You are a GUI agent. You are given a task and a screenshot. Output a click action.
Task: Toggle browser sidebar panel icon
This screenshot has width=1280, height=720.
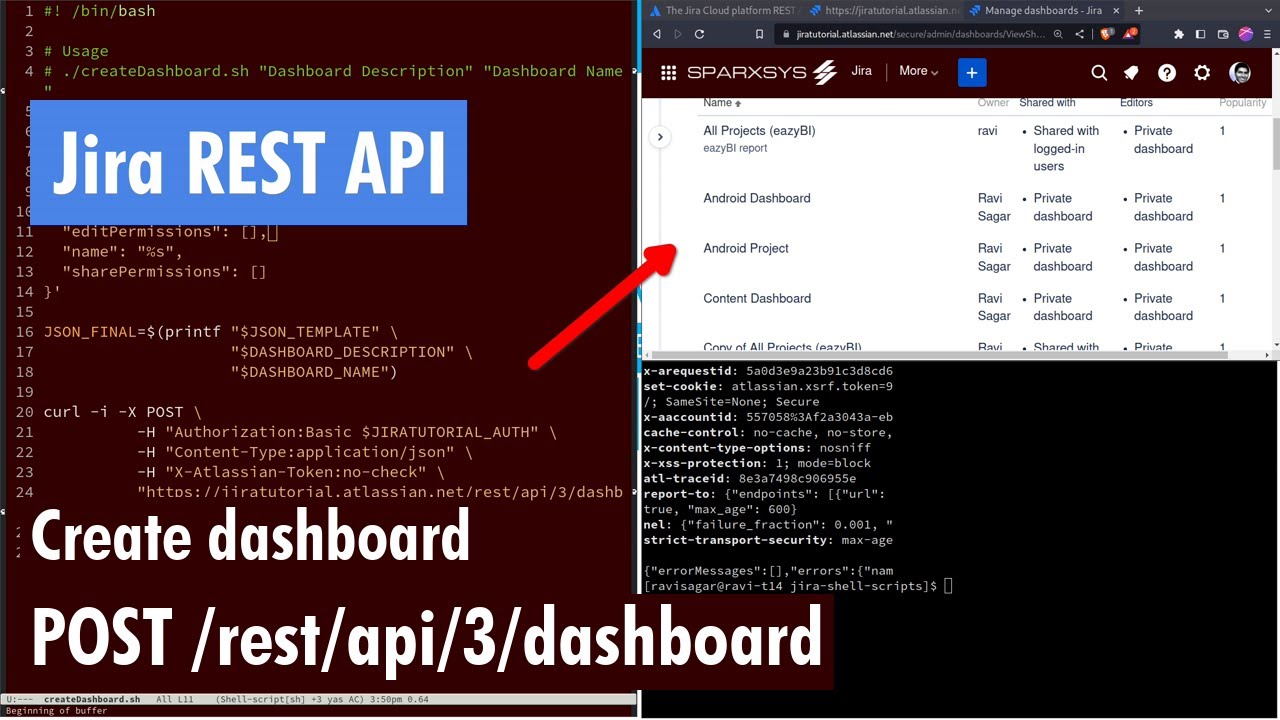click(1201, 34)
